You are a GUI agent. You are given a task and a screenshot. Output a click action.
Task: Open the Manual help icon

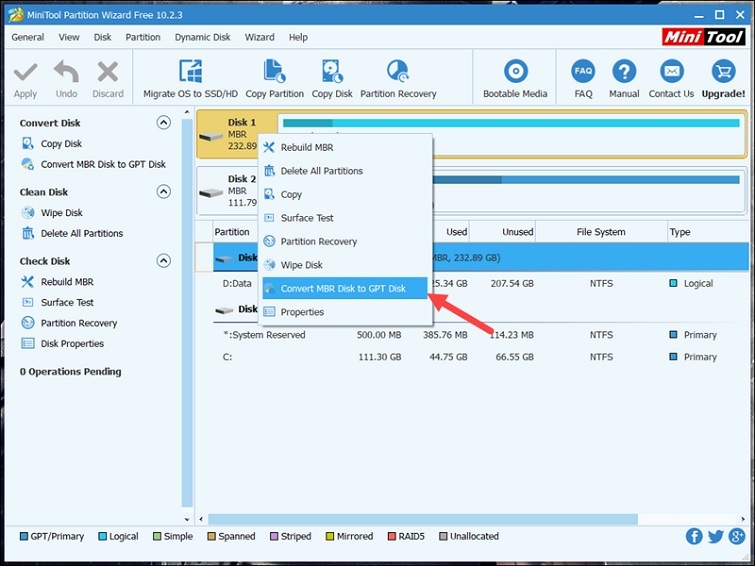[624, 73]
